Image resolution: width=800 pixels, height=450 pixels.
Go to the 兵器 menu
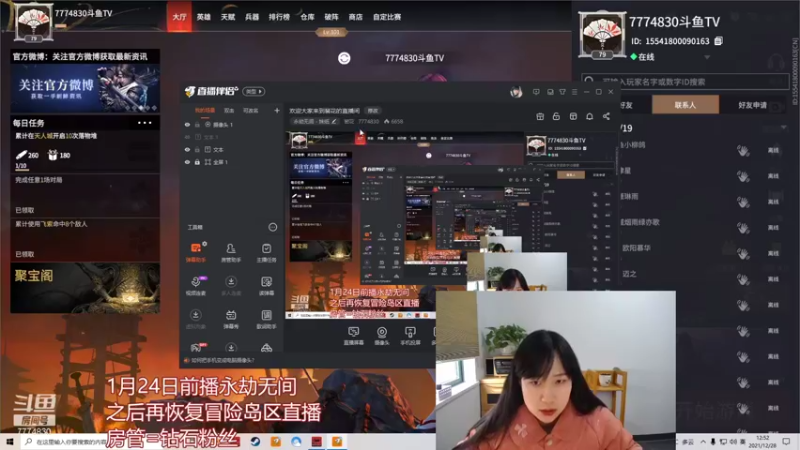pos(252,17)
